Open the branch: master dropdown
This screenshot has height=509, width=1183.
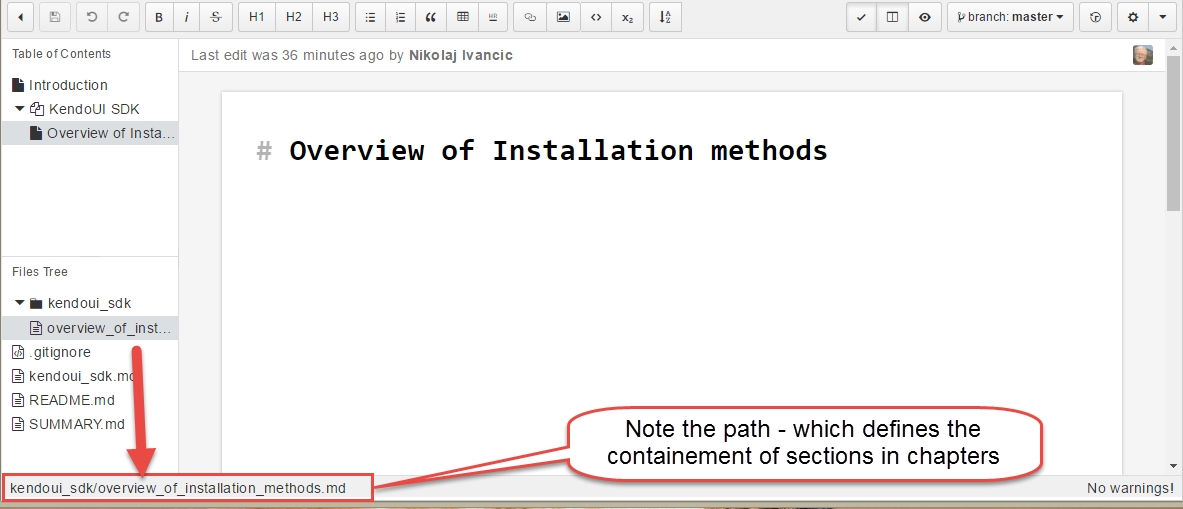point(1010,17)
